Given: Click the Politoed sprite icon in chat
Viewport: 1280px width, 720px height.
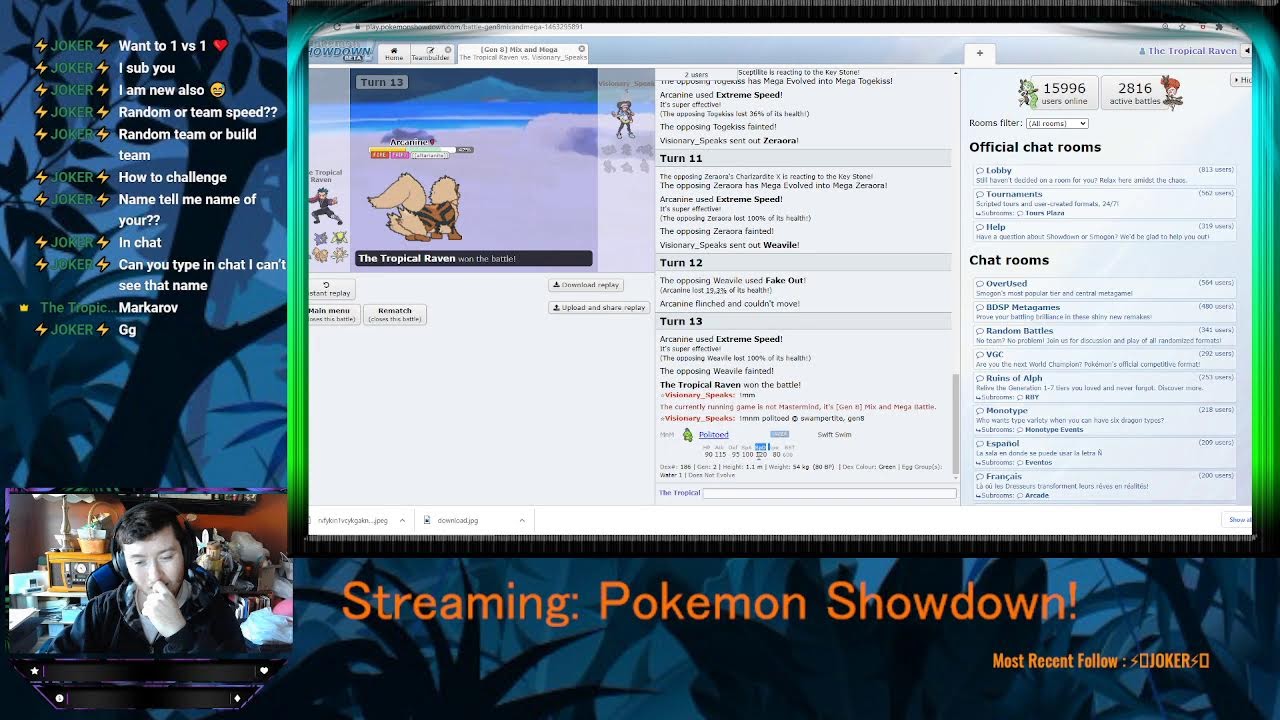Looking at the screenshot, I should 687,434.
